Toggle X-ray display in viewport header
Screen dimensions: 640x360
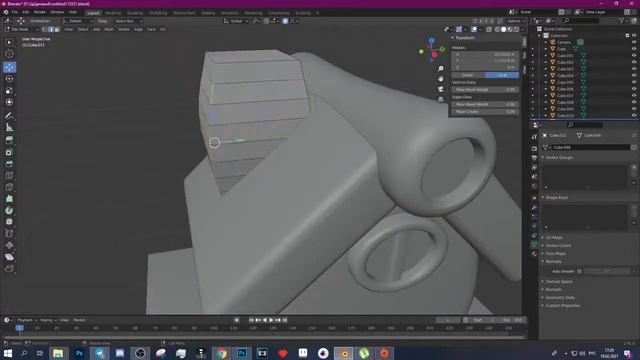(489, 29)
